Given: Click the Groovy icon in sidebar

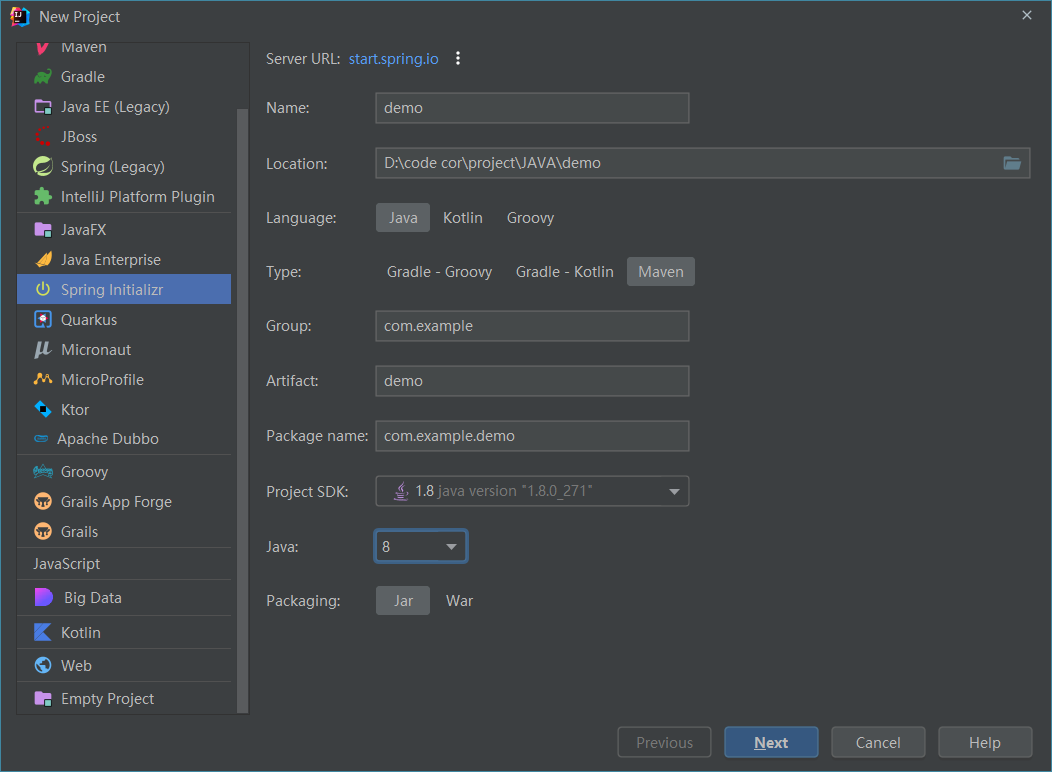Looking at the screenshot, I should (x=43, y=472).
